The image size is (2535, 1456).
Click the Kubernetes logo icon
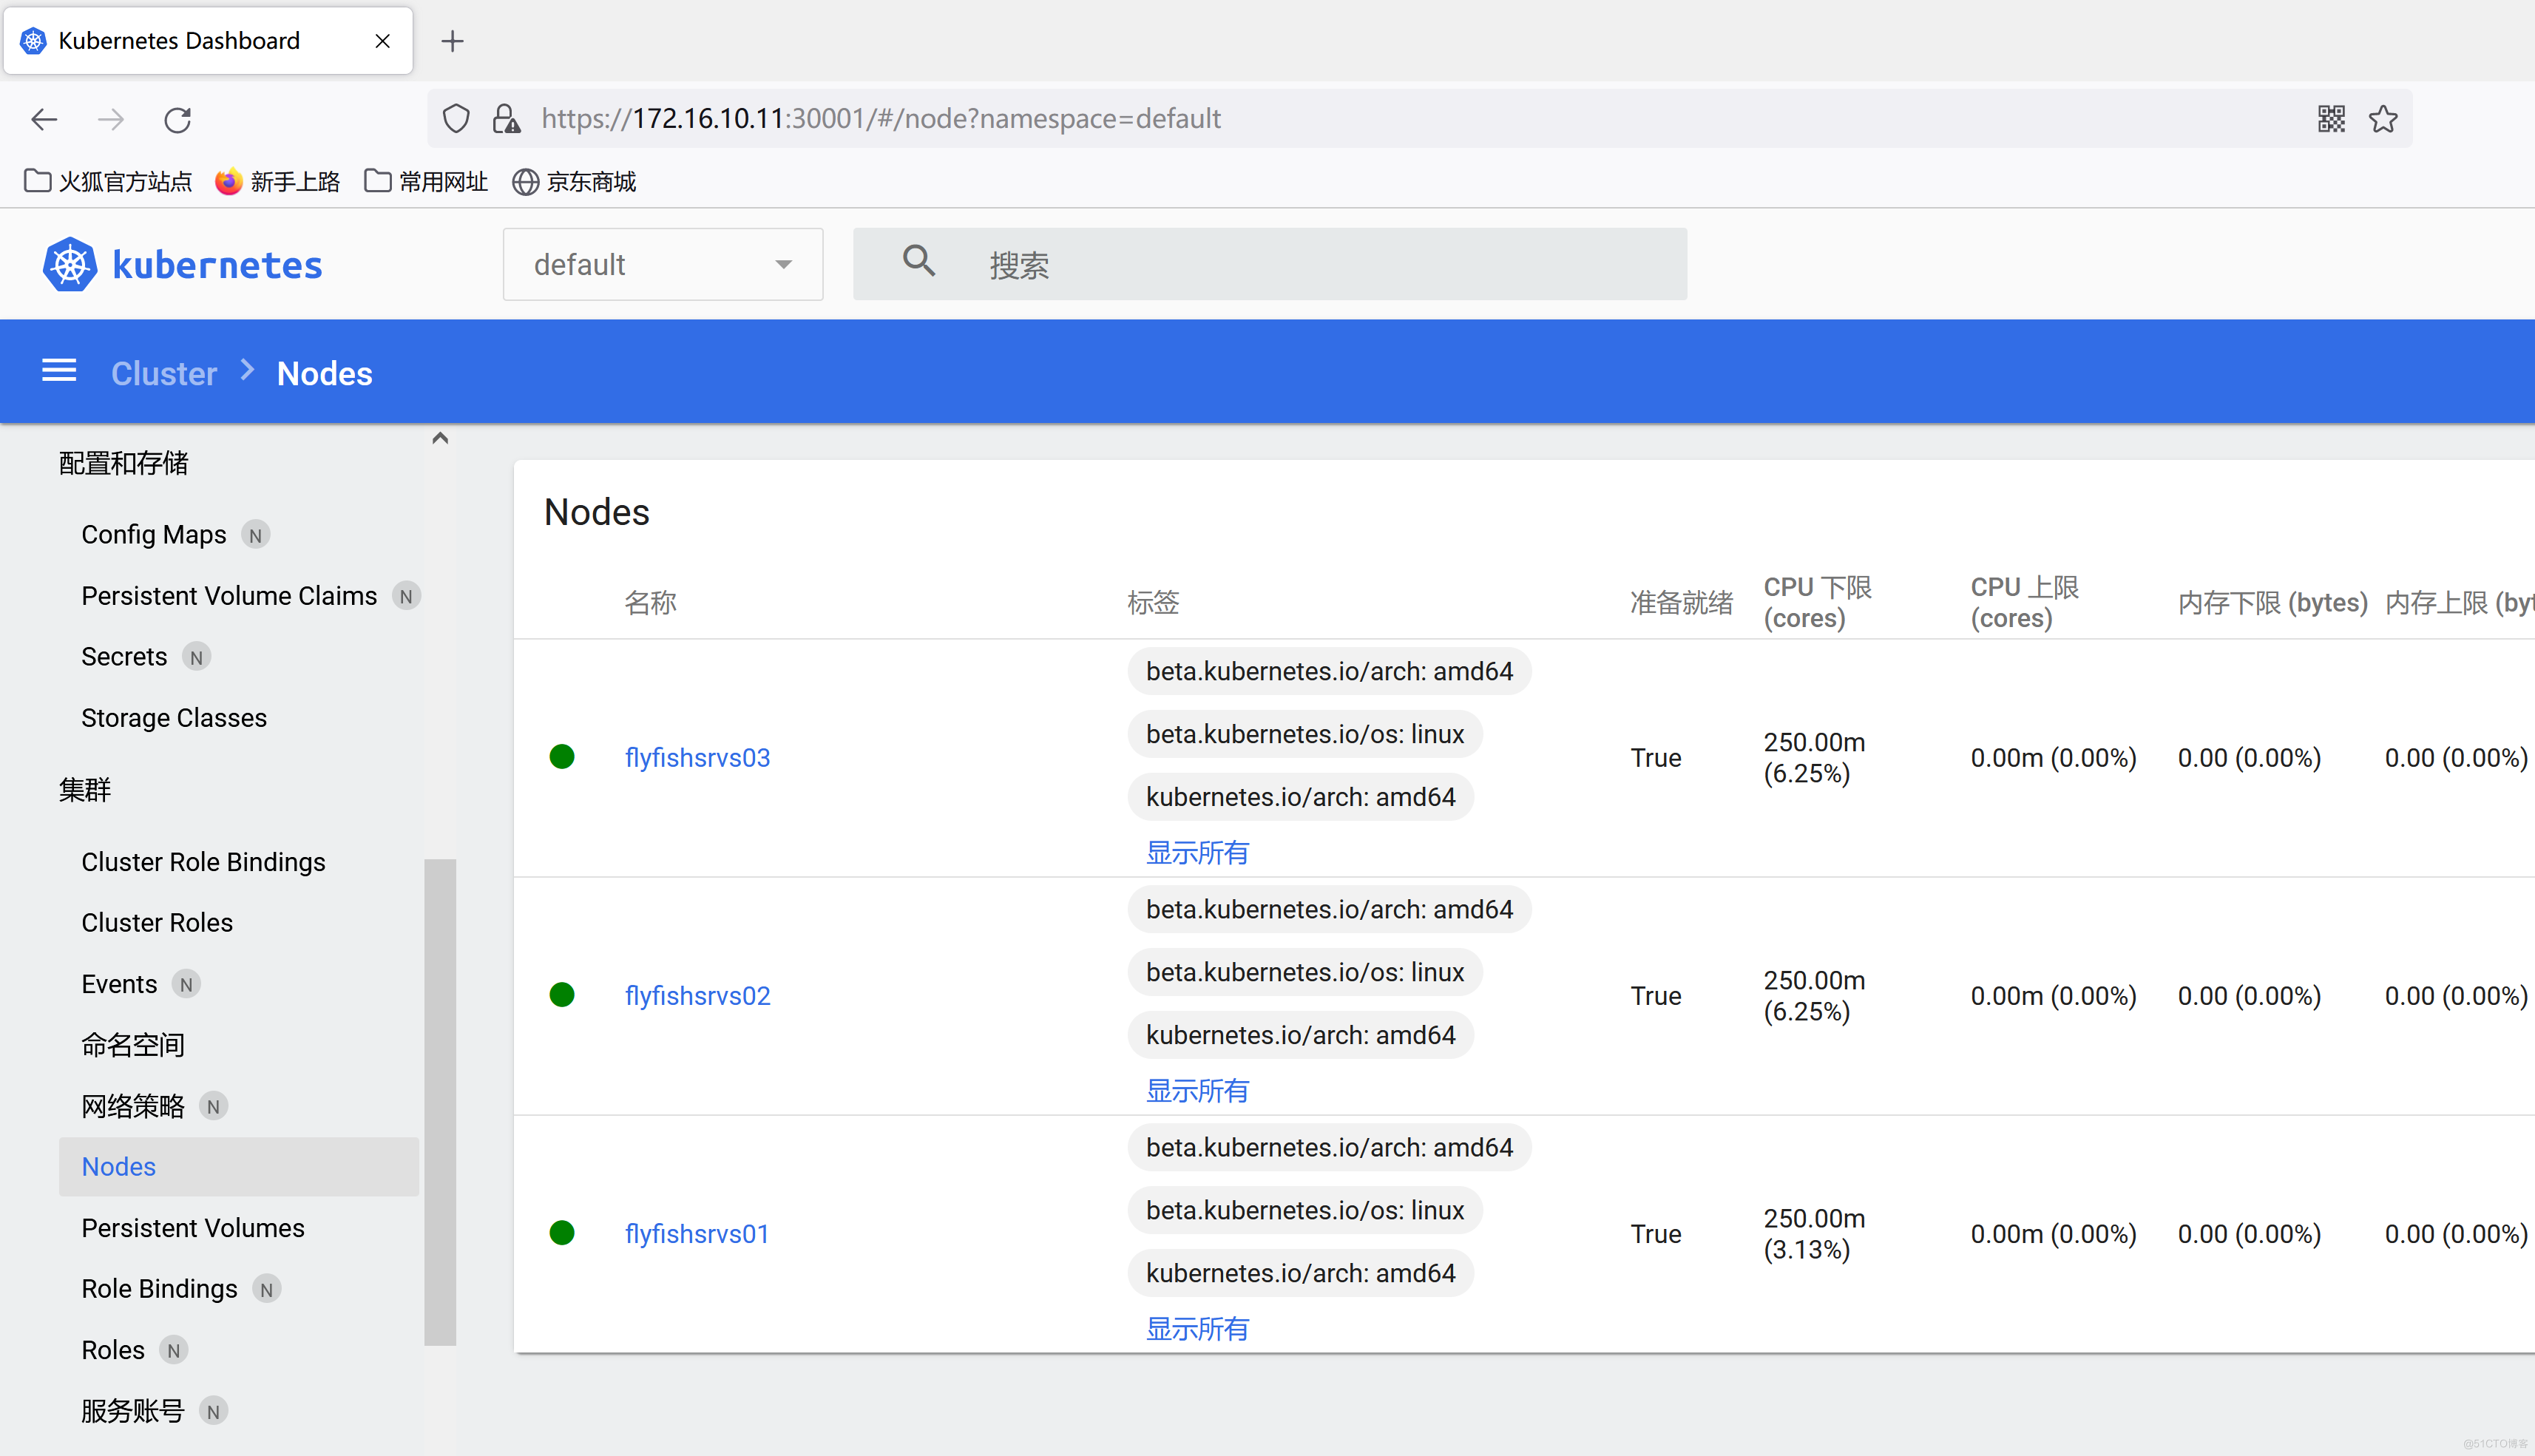[70, 265]
